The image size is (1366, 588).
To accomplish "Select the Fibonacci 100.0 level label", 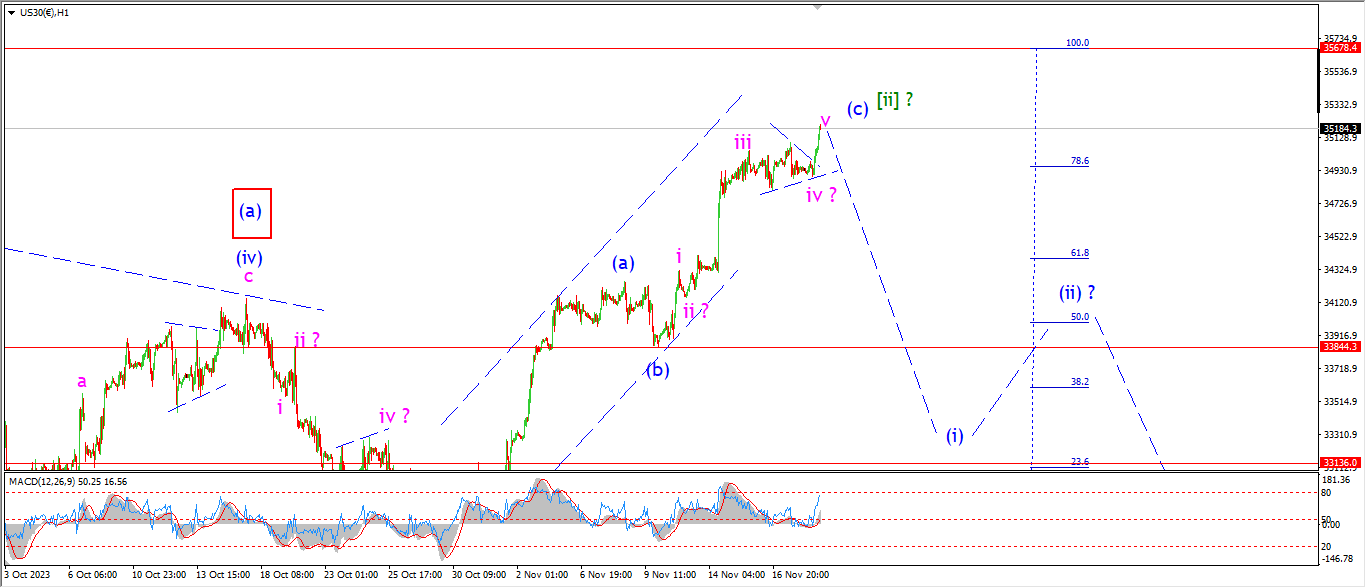I will 1076,43.
